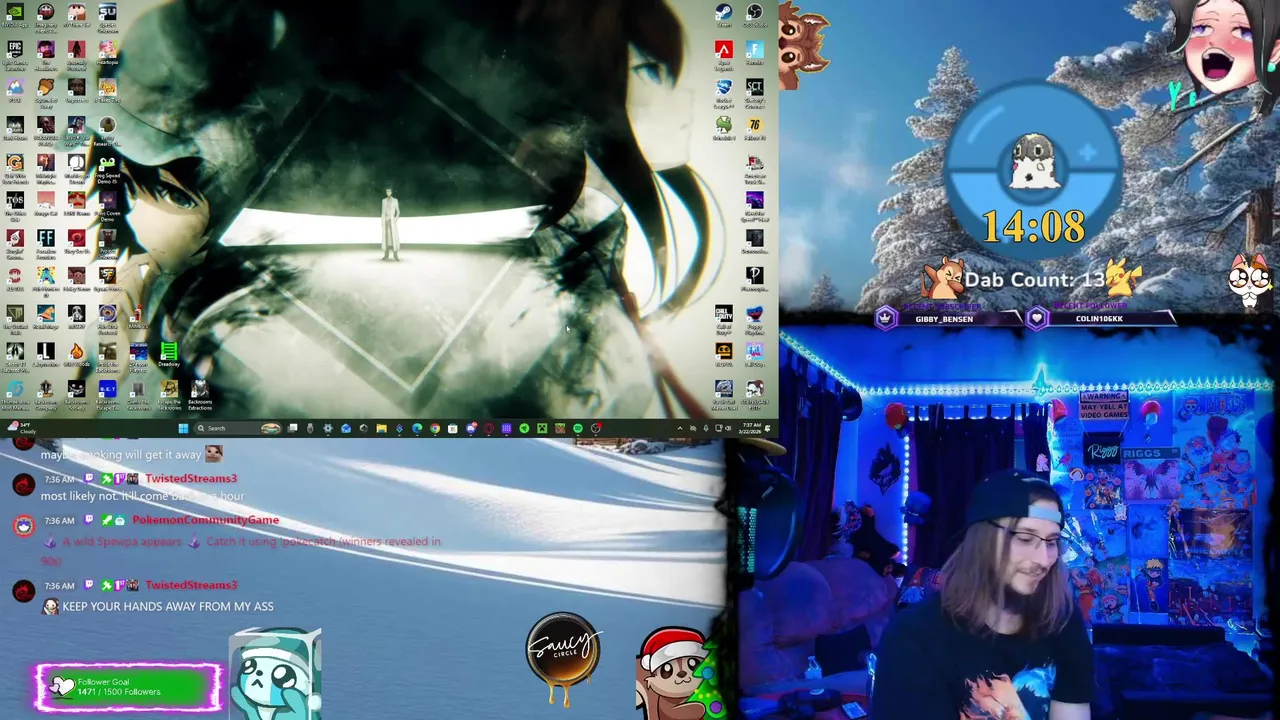Launch Microsoft Edge from the taskbar
The width and height of the screenshot is (1280, 720).
(x=417, y=428)
